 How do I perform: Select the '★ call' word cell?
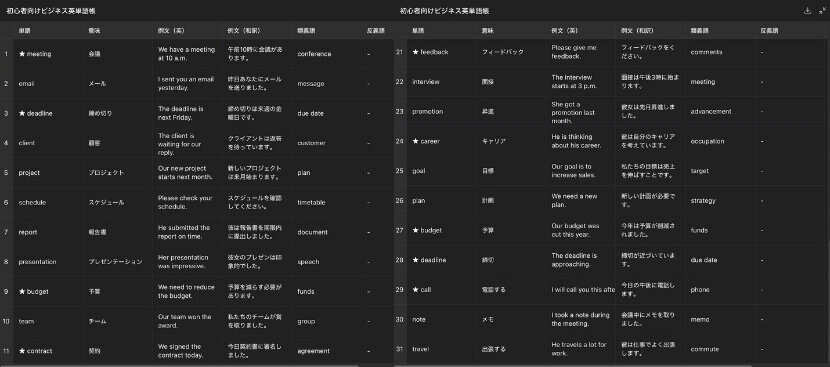(422, 290)
